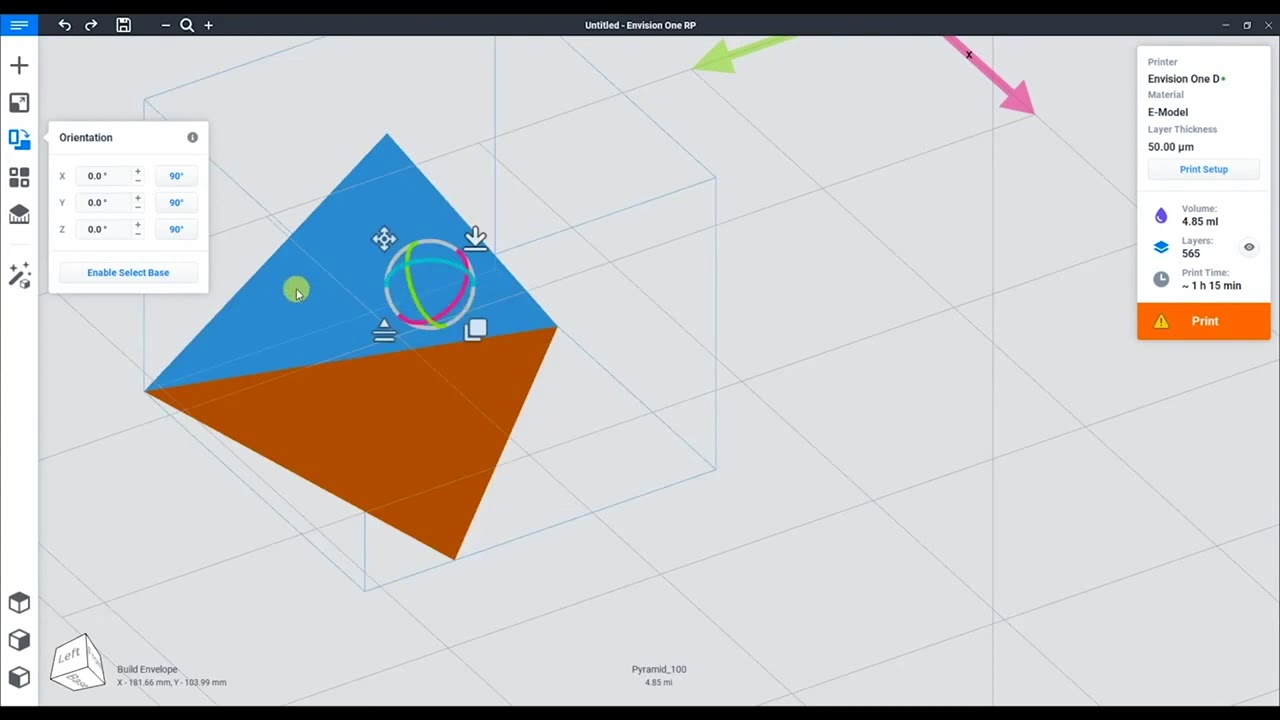Image resolution: width=1280 pixels, height=720 pixels.
Task: Zoom out with the minus icon
Action: coord(166,25)
